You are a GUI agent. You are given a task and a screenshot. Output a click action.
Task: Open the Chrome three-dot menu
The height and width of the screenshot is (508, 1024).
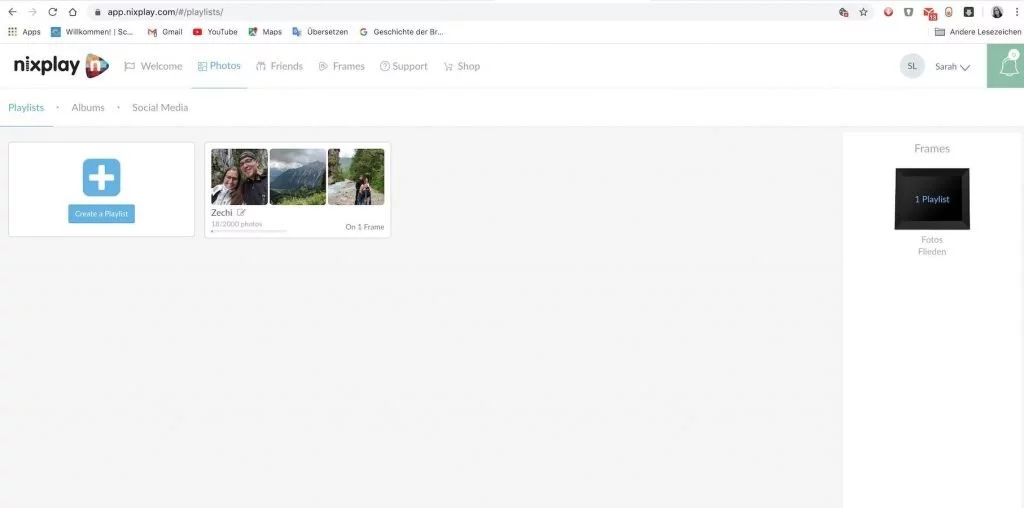(x=1016, y=12)
